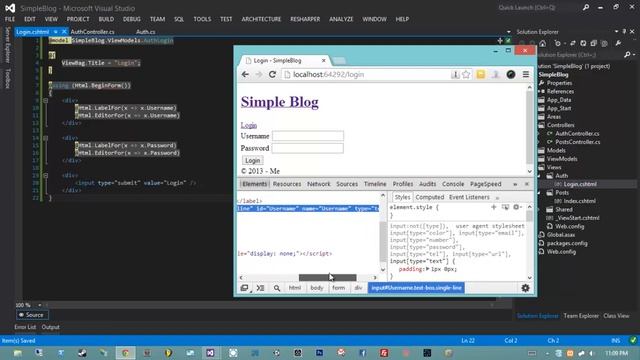Open the Chrome hamburger menu
The width and height of the screenshot is (640, 360).
point(526,74)
